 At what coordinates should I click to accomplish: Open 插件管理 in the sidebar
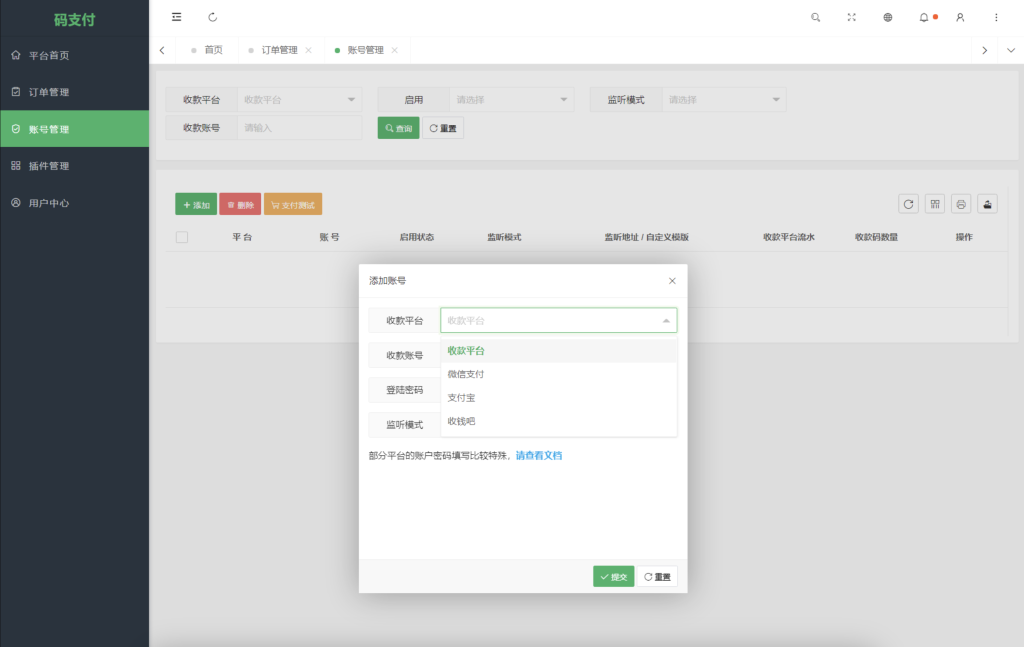(x=49, y=166)
